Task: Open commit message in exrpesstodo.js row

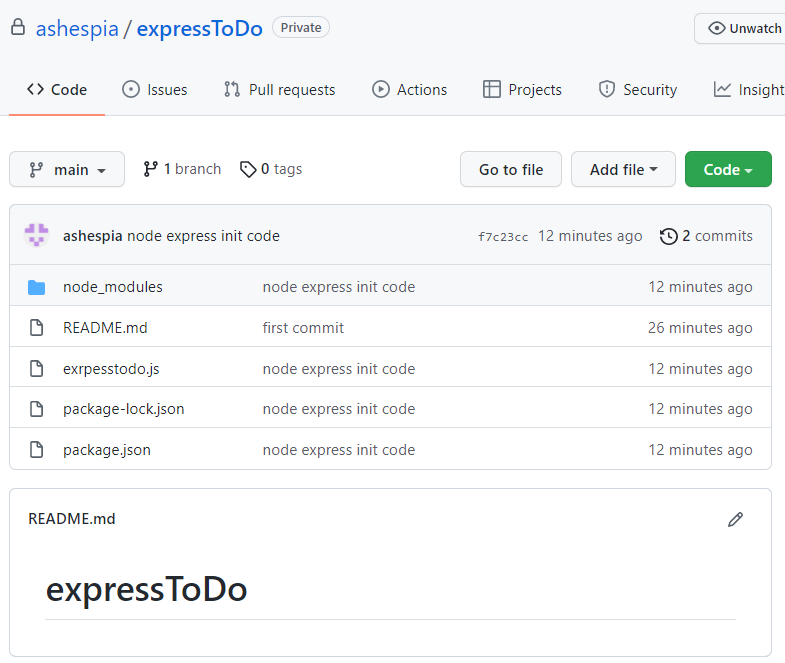Action: point(339,369)
